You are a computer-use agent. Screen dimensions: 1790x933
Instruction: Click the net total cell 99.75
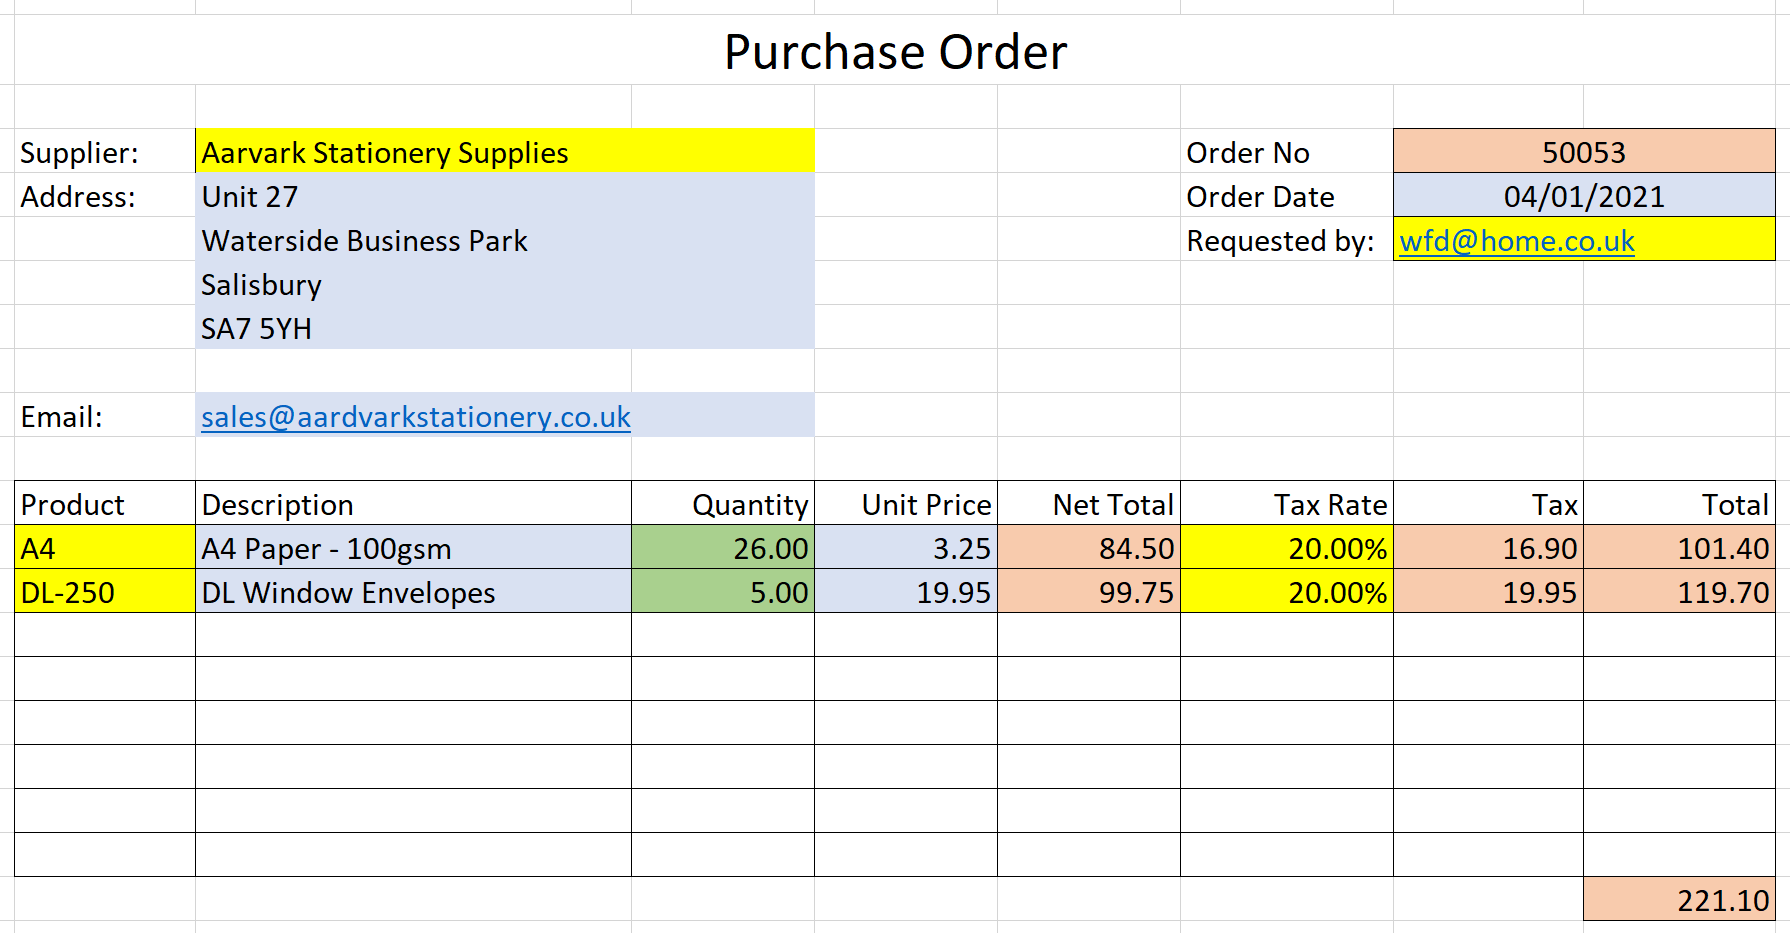(1088, 592)
